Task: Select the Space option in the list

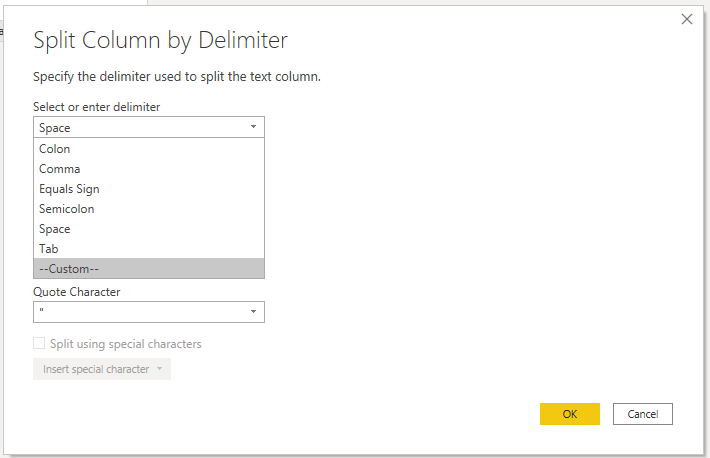Action: click(x=149, y=228)
